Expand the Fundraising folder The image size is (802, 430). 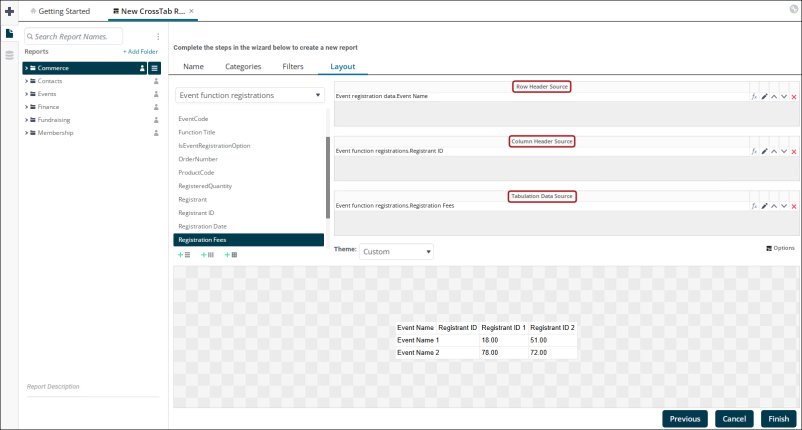click(x=27, y=120)
